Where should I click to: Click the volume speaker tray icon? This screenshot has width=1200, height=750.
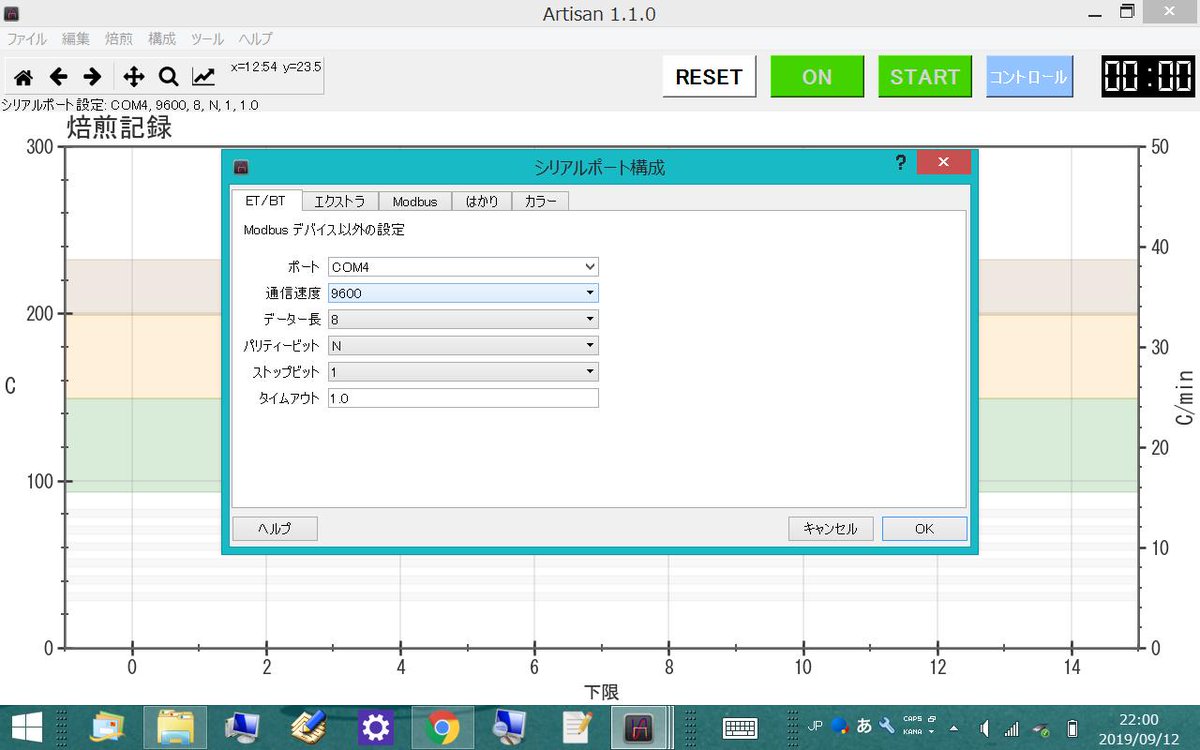point(984,728)
